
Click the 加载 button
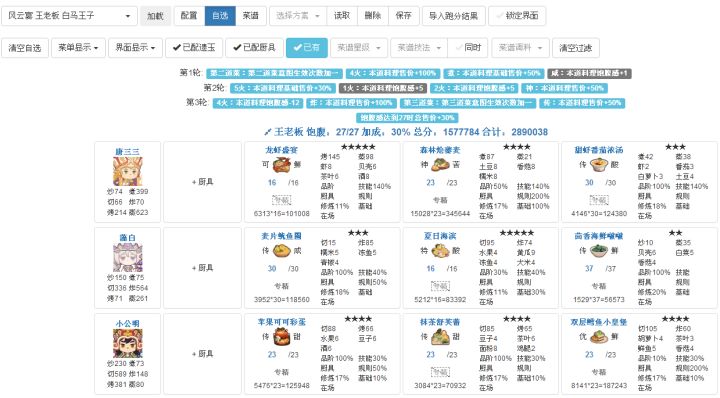pos(155,16)
